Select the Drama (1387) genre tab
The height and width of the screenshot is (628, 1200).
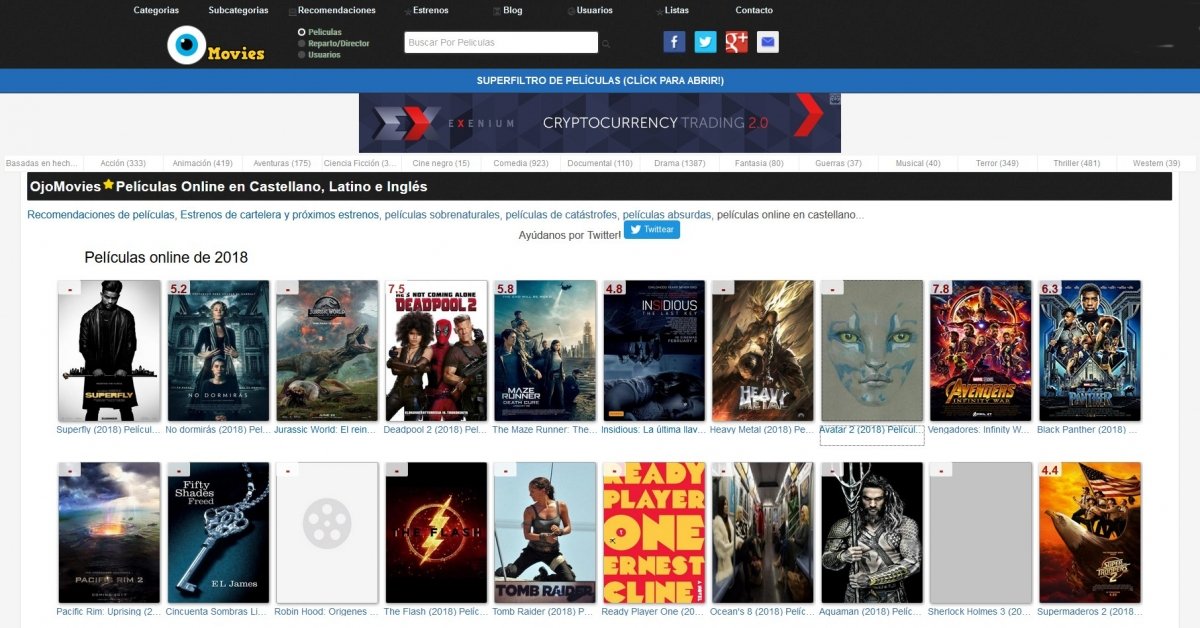[680, 163]
